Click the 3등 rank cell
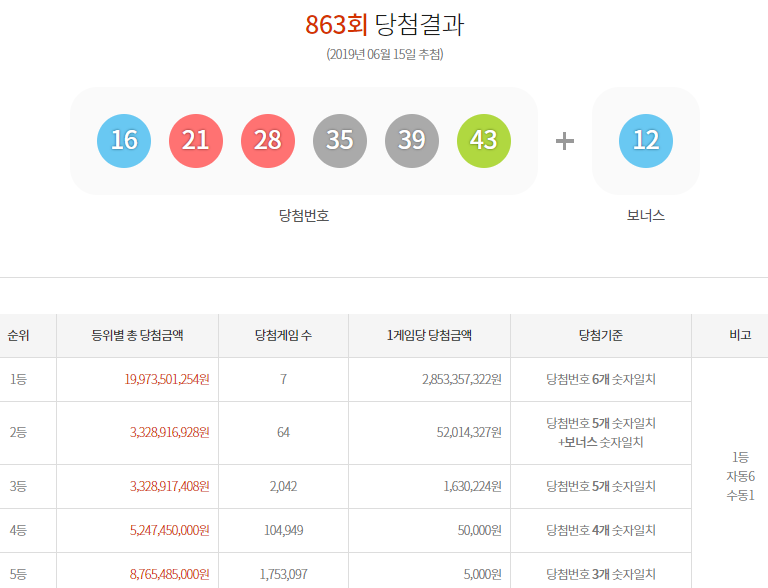 point(19,486)
